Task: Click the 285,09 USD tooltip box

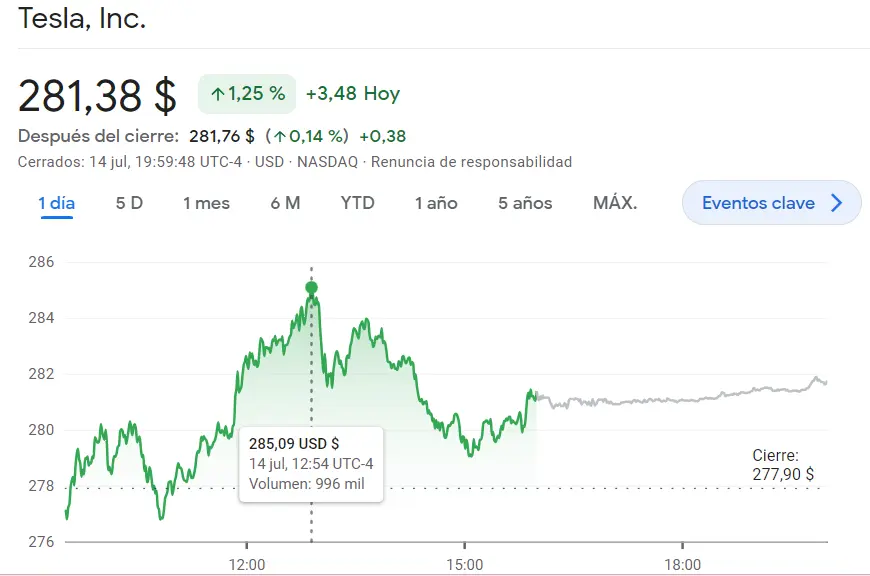Action: tap(311, 463)
